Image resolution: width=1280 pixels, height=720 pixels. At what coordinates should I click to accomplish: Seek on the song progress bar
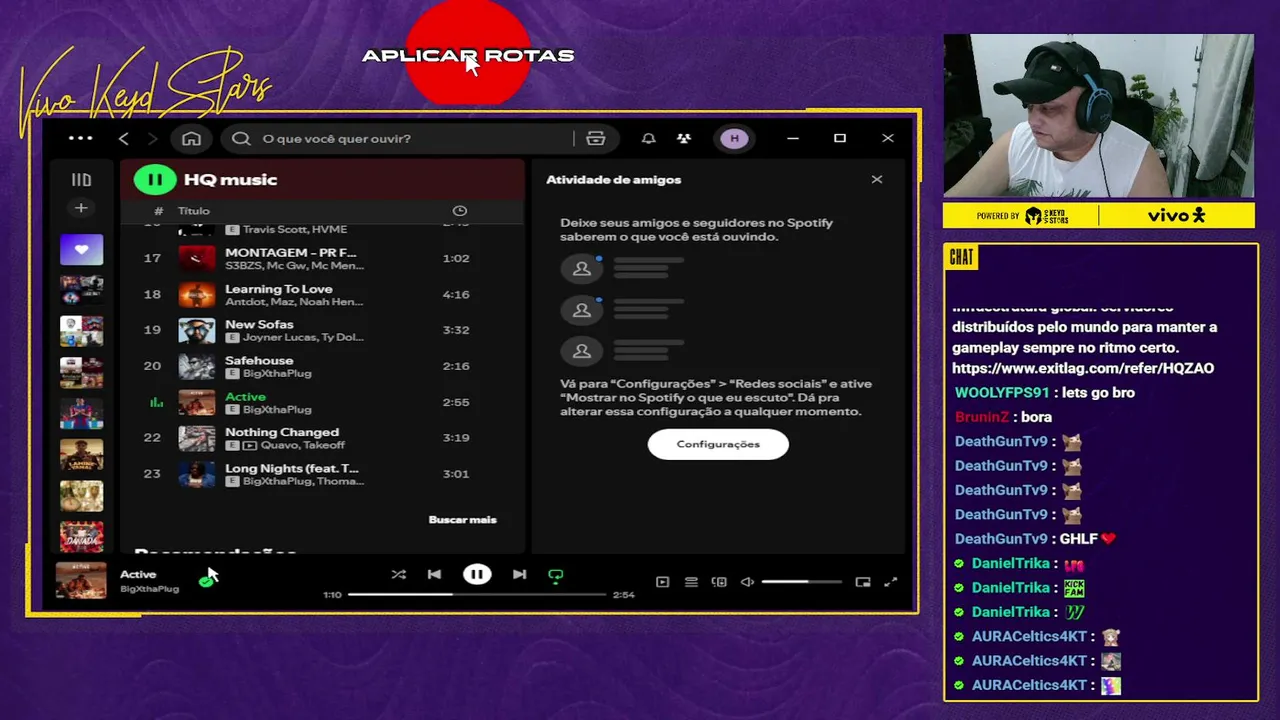click(477, 594)
